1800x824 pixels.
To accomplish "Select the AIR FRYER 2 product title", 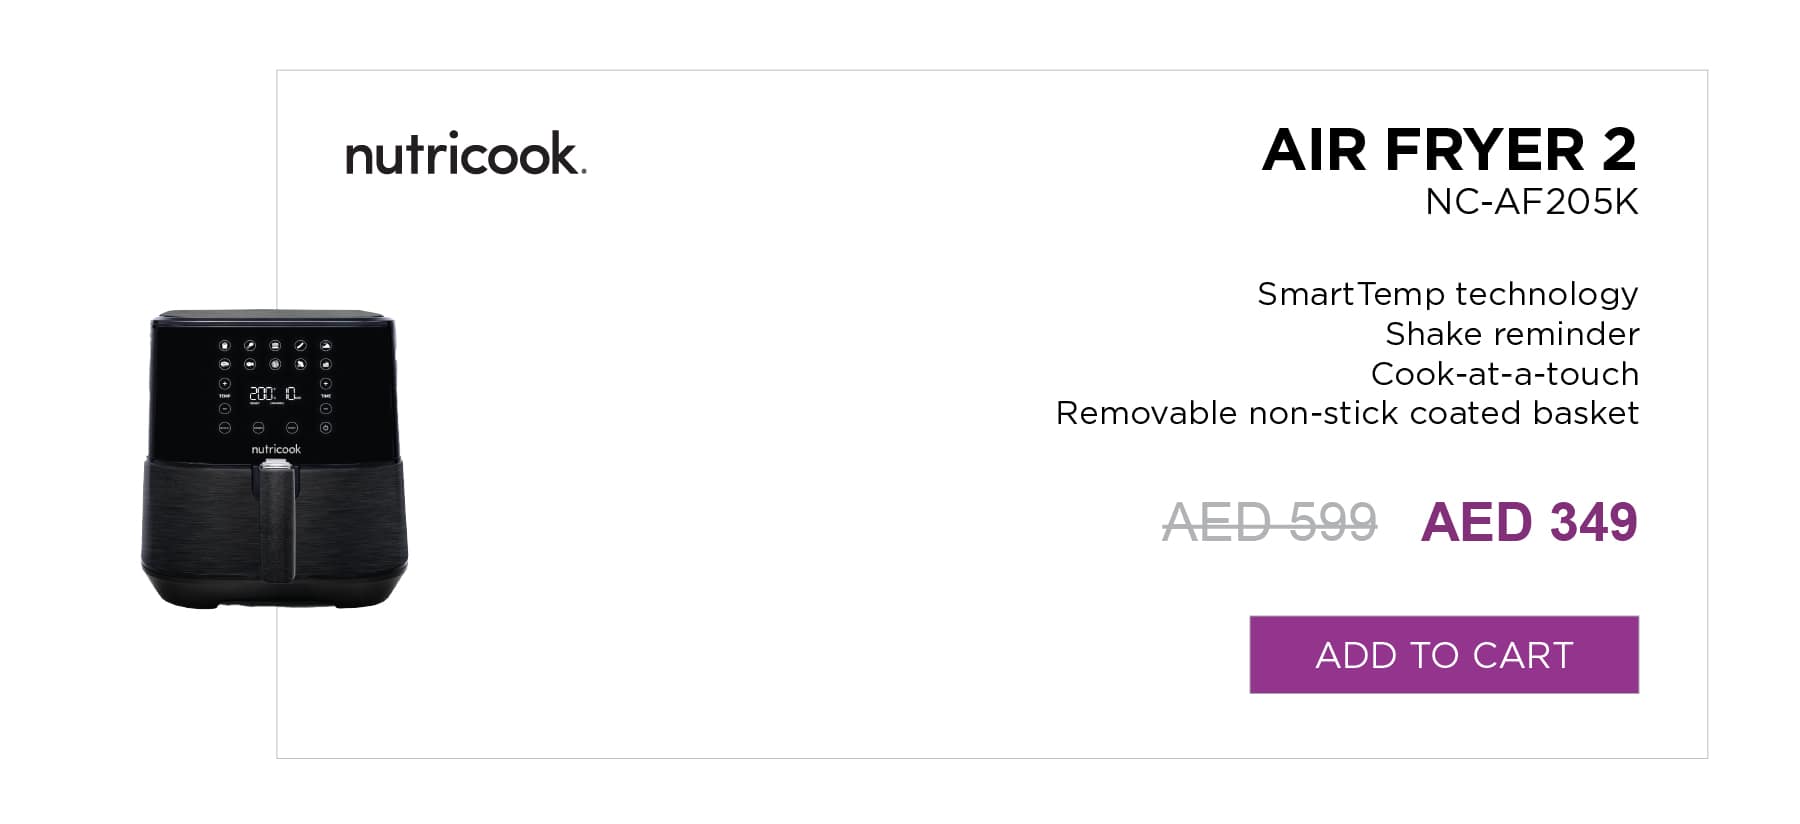I will coord(1449,149).
